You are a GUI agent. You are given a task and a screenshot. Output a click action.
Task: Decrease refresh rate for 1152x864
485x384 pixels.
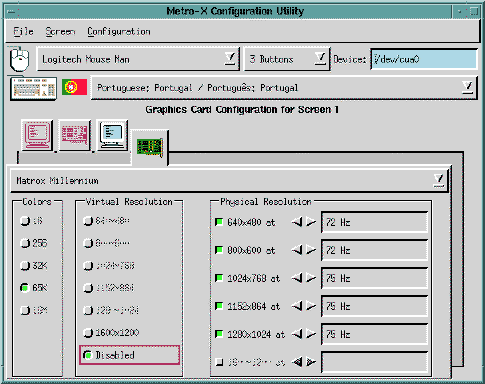click(297, 306)
